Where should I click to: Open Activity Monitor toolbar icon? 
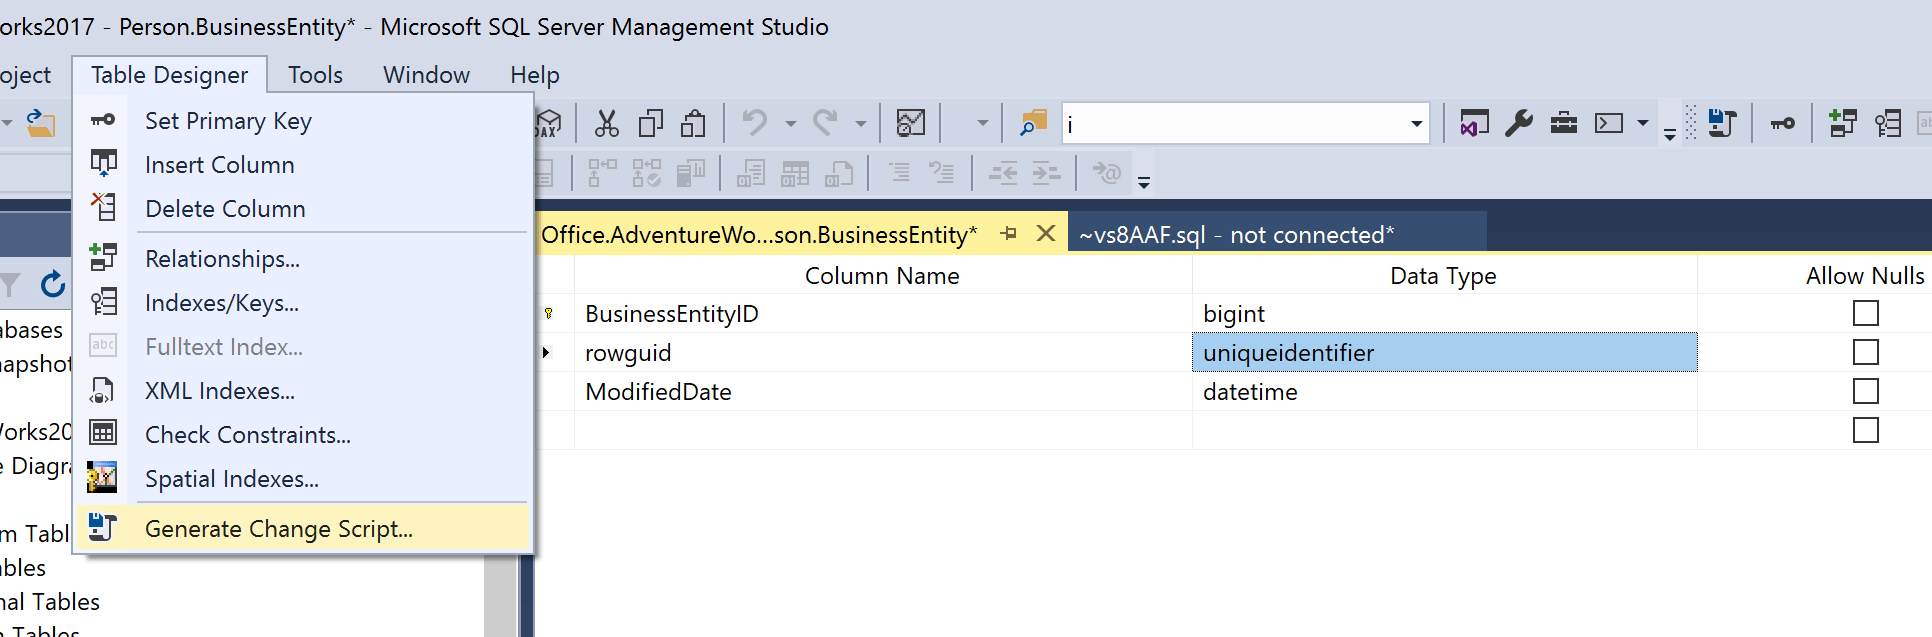click(911, 123)
